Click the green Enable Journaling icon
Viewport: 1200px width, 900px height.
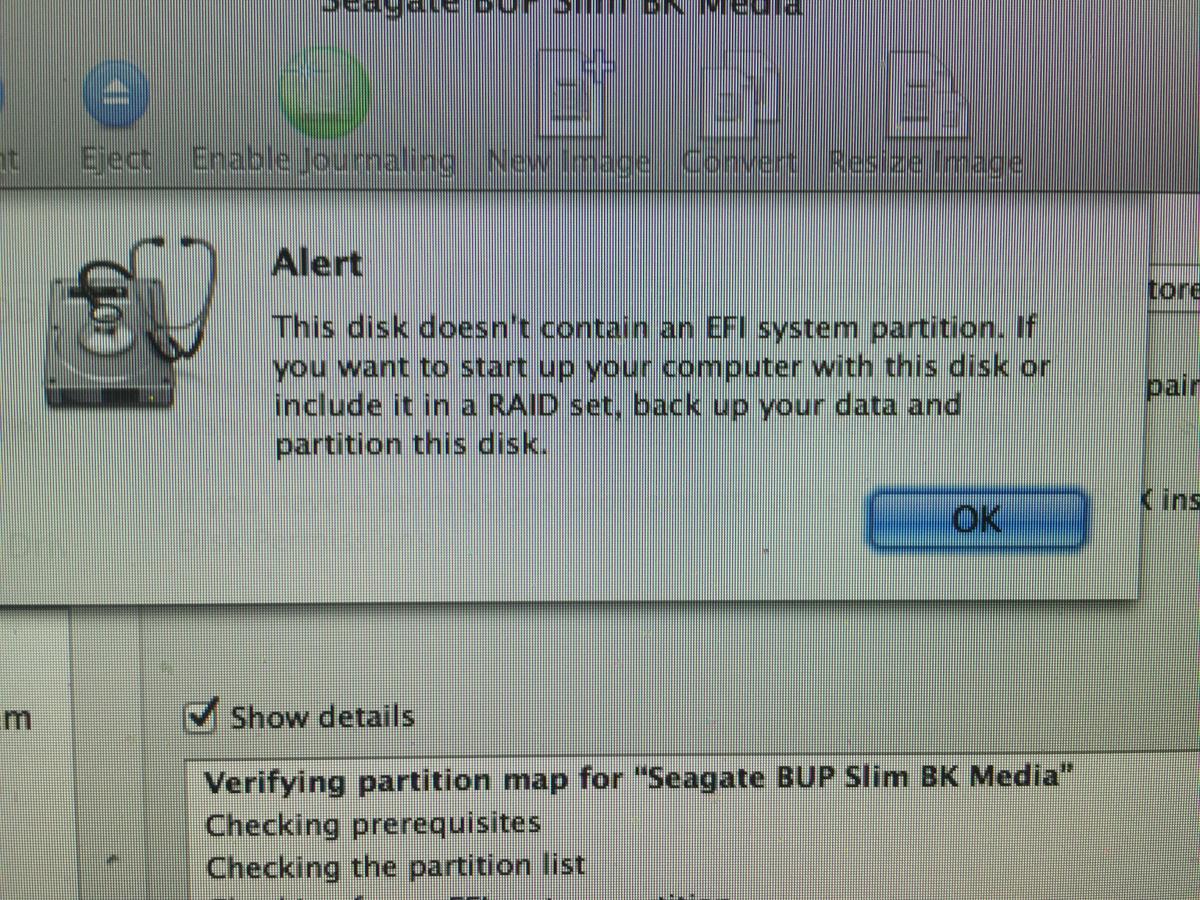pos(325,90)
